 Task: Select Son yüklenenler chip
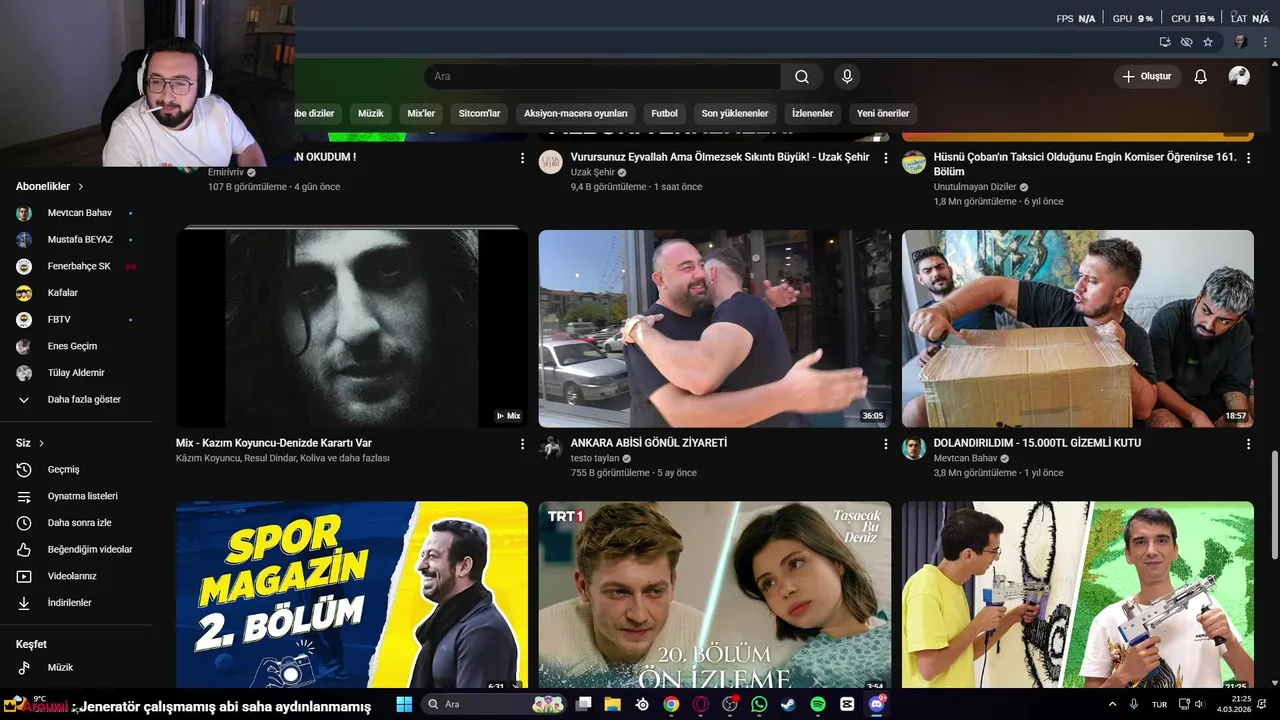click(735, 113)
